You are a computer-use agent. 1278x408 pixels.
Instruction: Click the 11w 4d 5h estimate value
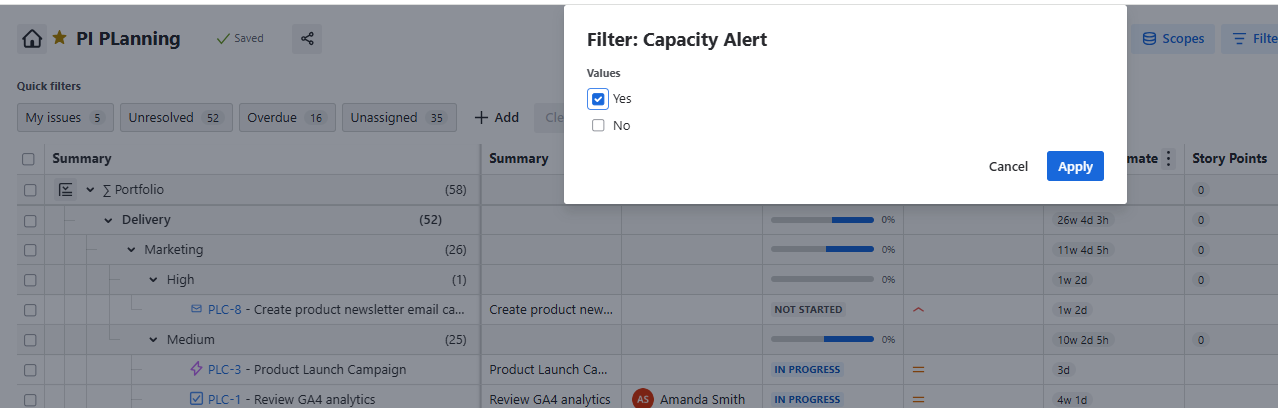[x=1084, y=249]
